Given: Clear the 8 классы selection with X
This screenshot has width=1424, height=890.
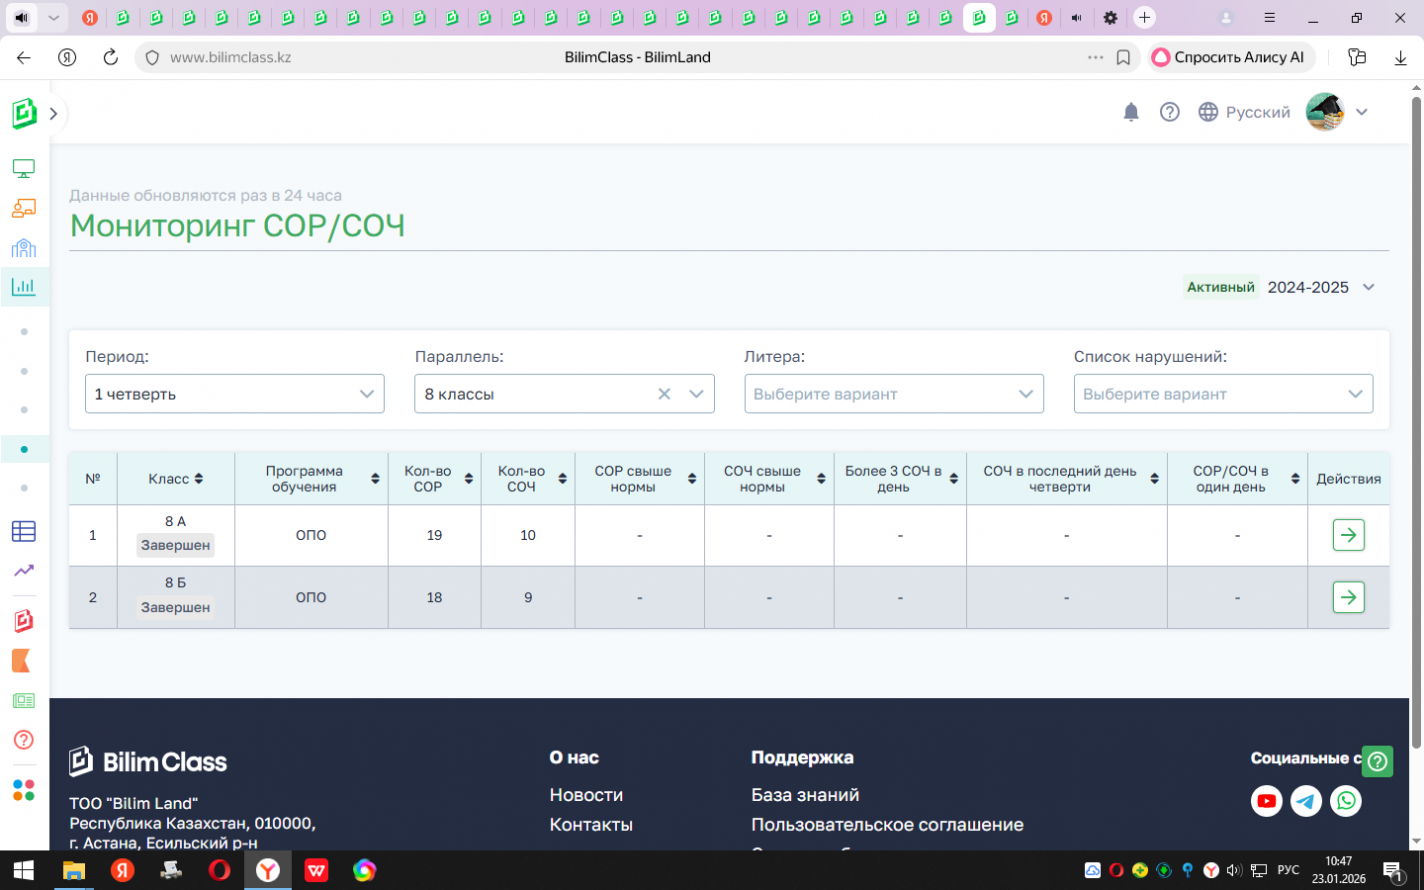Looking at the screenshot, I should coord(664,394).
